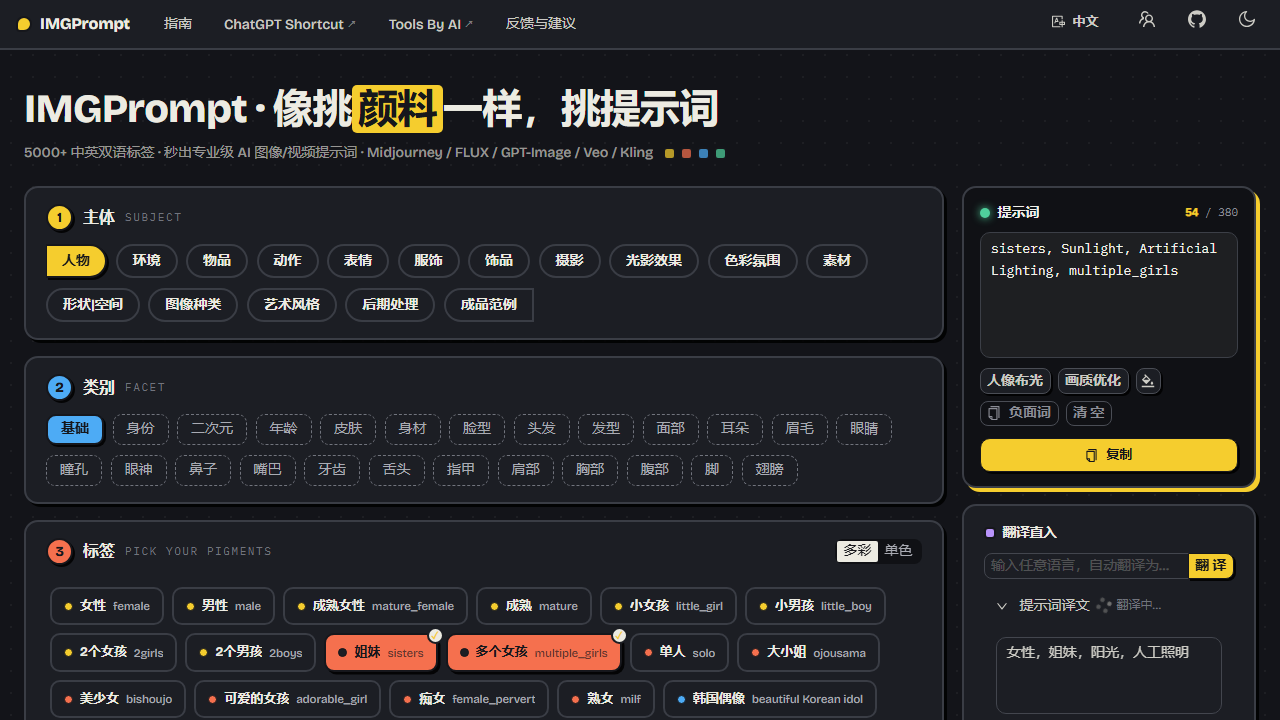Select the 饰品 subject tab
Image resolution: width=1280 pixels, height=720 pixels.
coord(499,260)
